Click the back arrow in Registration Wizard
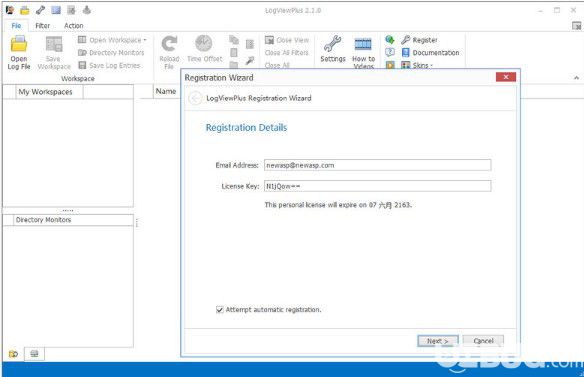Image resolution: width=584 pixels, height=377 pixels. 195,98
